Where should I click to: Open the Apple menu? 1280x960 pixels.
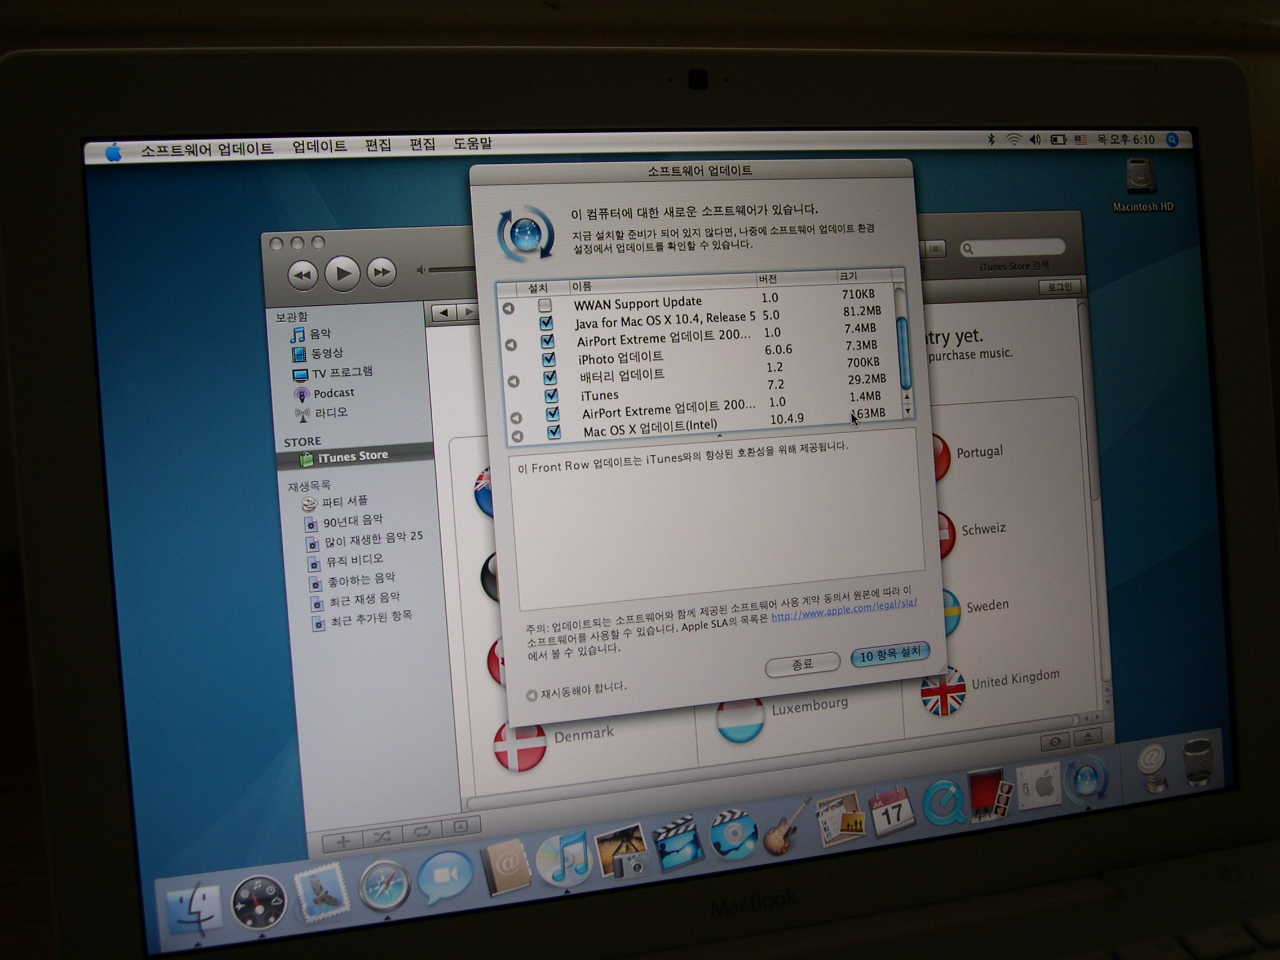[x=113, y=152]
